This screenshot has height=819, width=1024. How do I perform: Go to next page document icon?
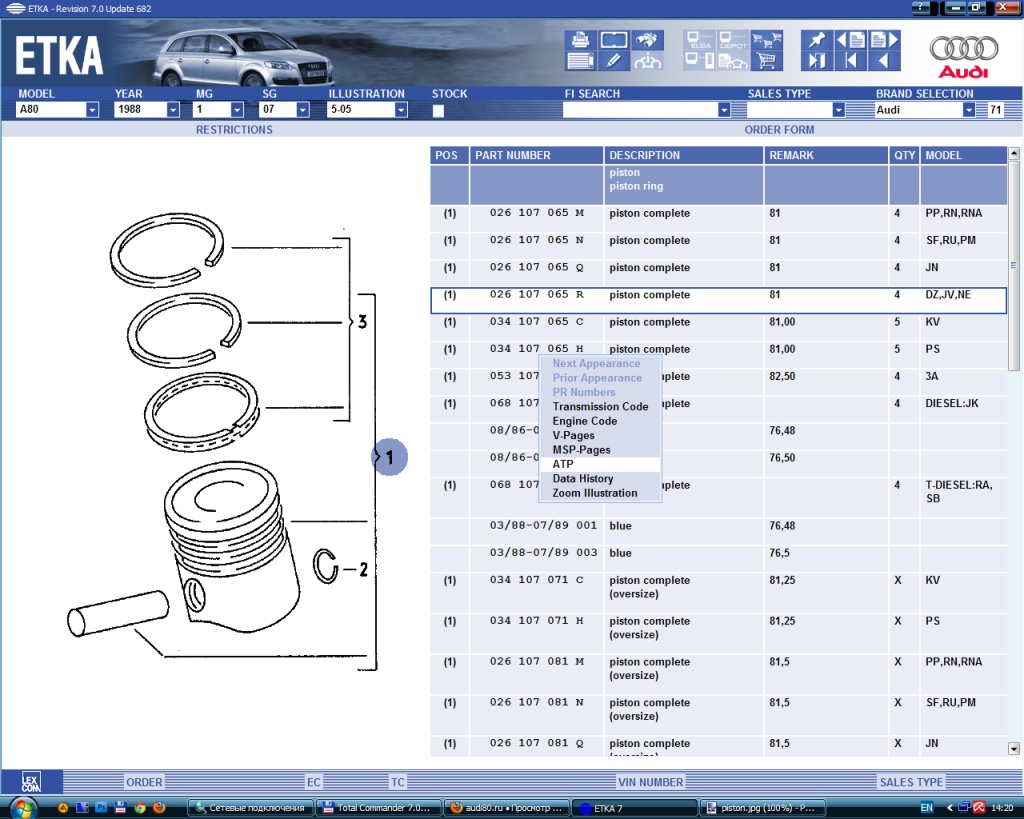click(x=884, y=40)
